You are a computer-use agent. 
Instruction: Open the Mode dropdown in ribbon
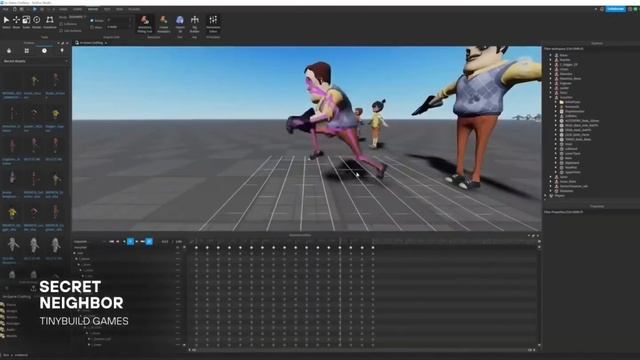(77, 17)
